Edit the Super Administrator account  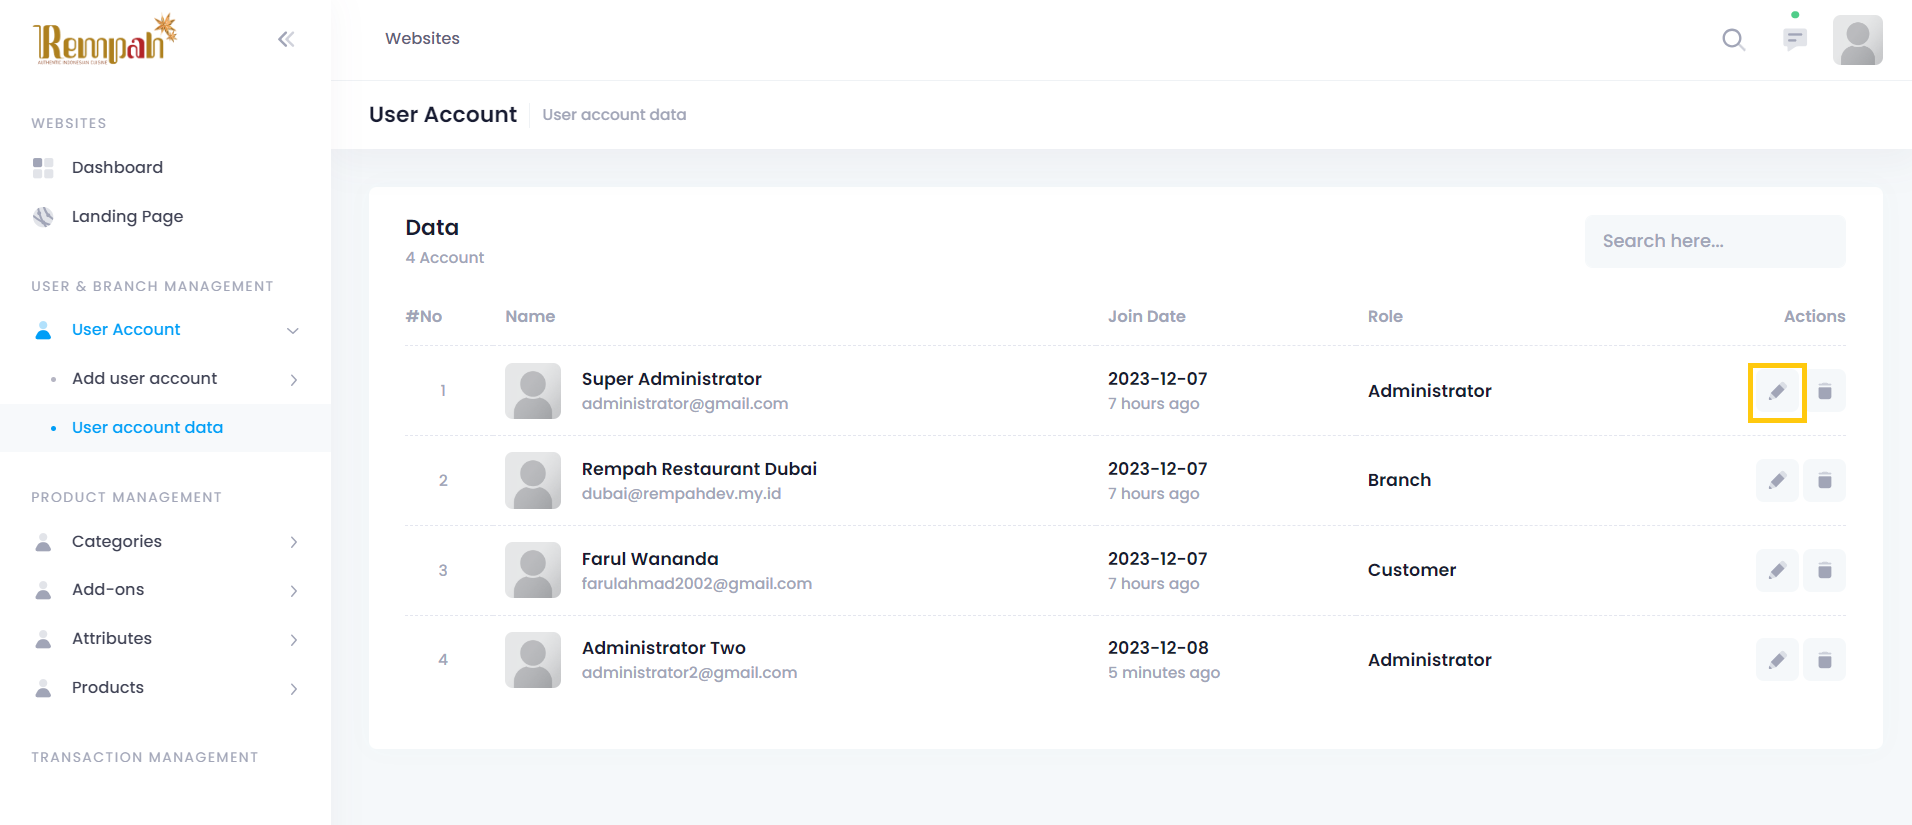(x=1777, y=392)
